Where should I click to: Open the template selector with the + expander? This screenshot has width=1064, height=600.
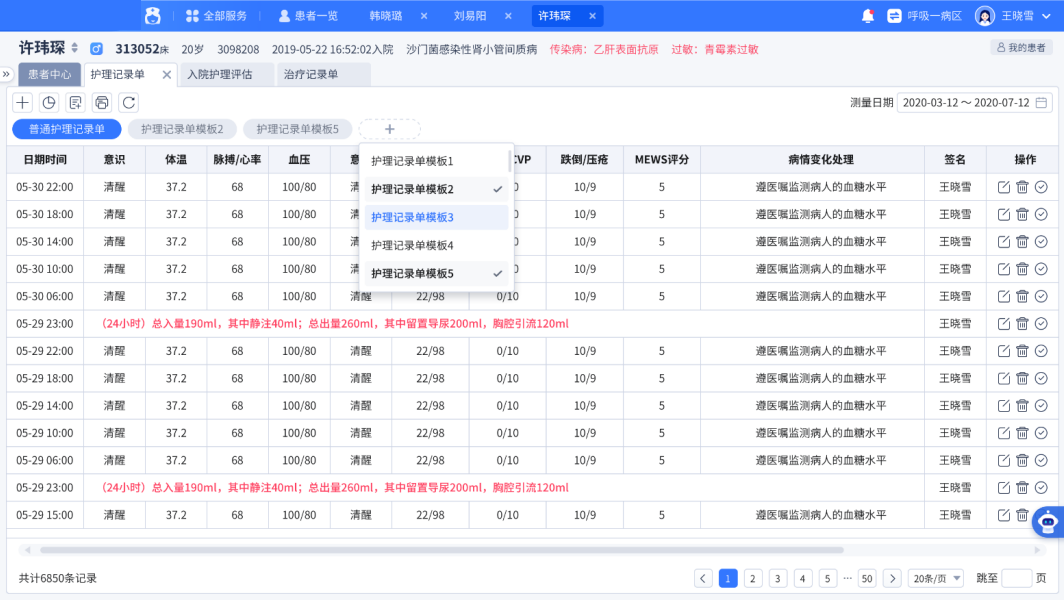coord(390,129)
